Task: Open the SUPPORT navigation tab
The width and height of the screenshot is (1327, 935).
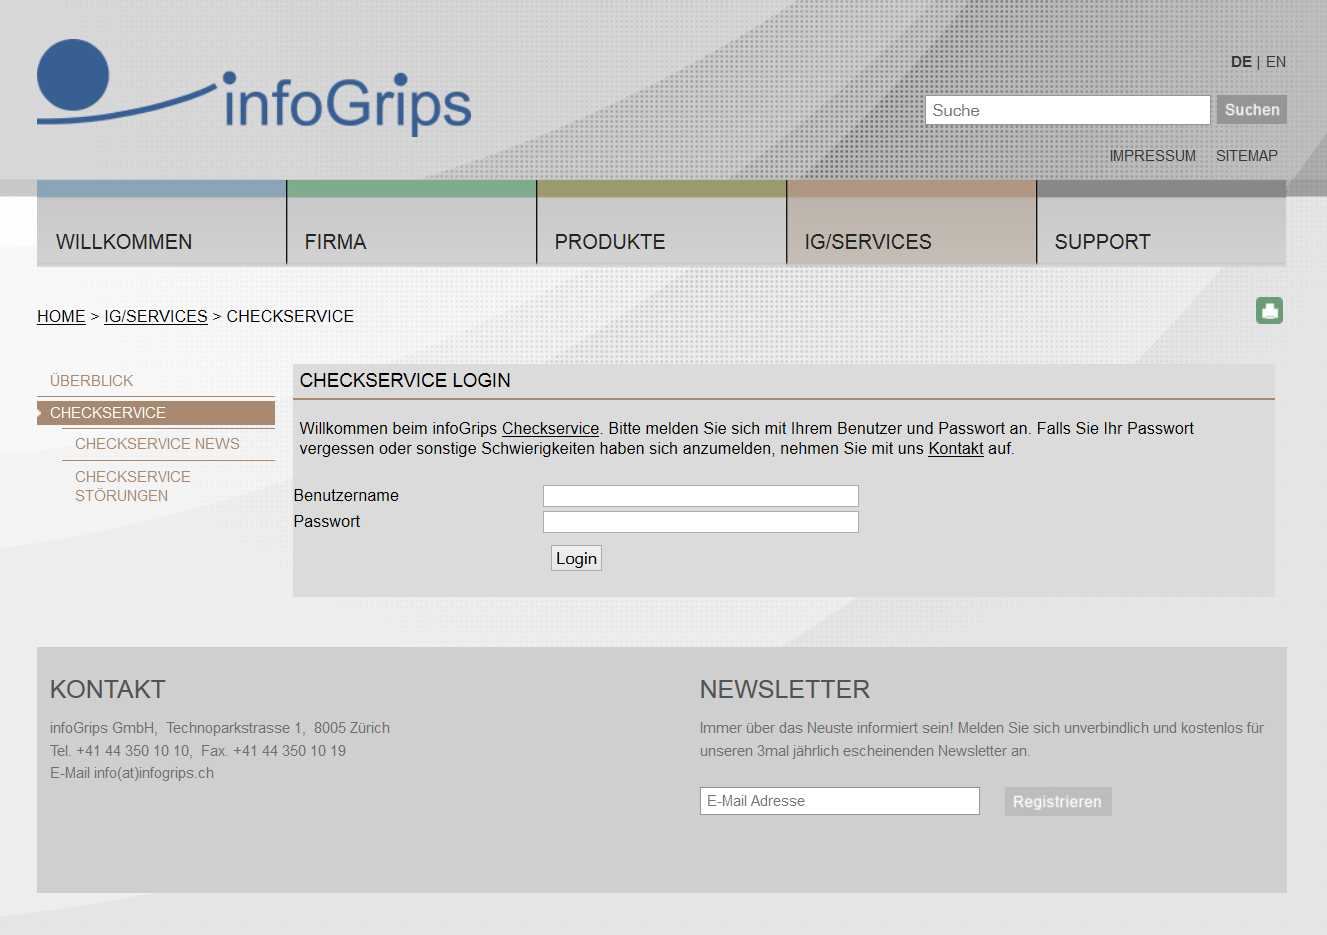Action: (1162, 223)
